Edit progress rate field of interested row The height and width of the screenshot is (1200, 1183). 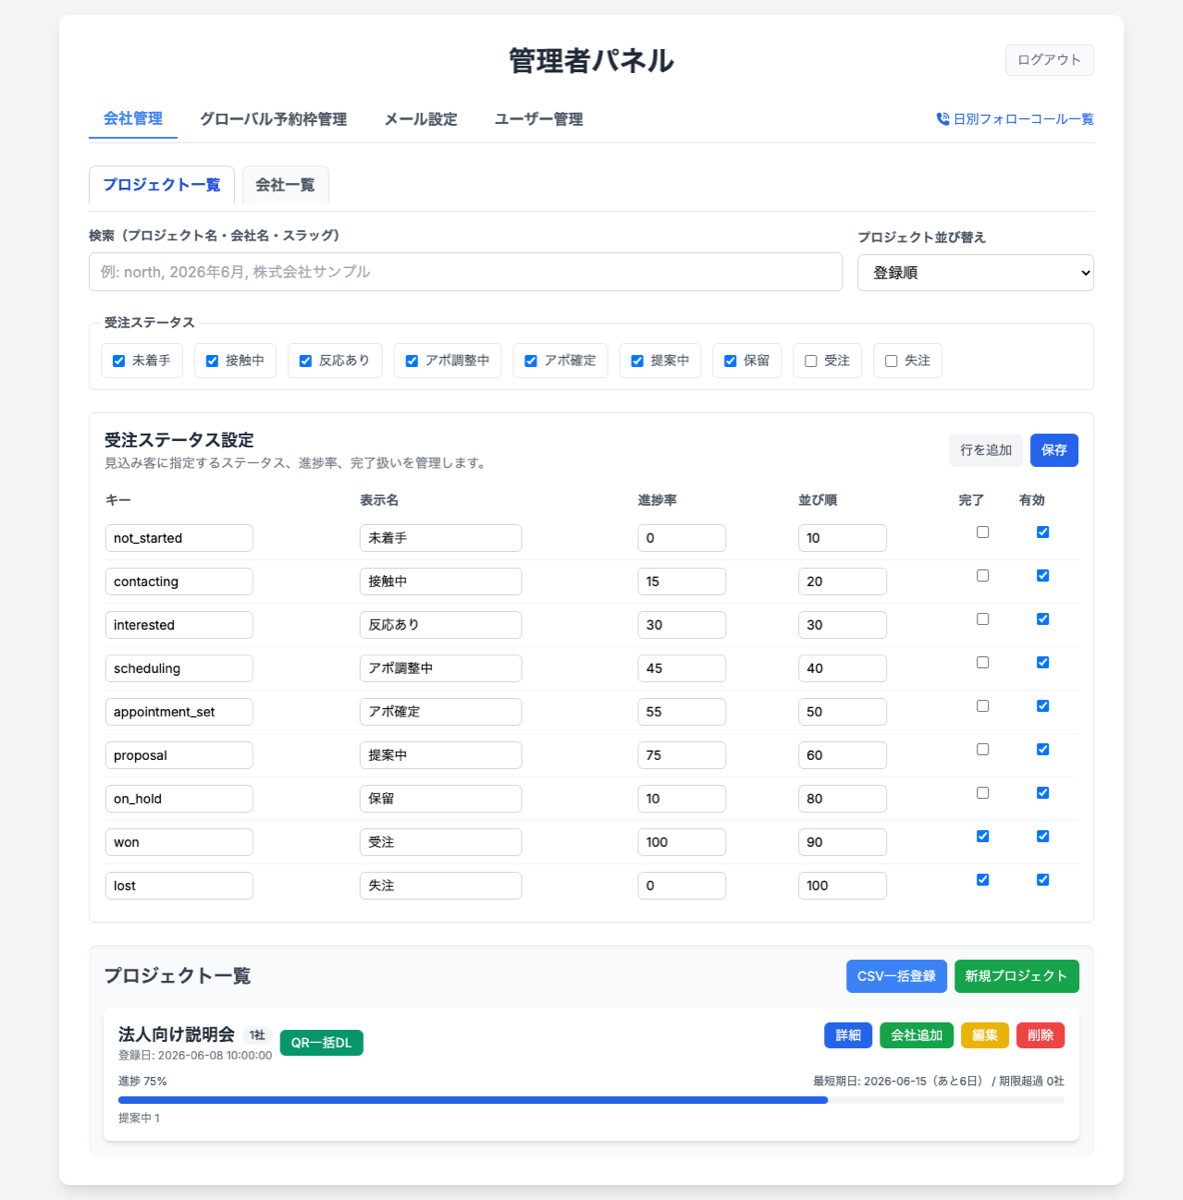pos(682,625)
